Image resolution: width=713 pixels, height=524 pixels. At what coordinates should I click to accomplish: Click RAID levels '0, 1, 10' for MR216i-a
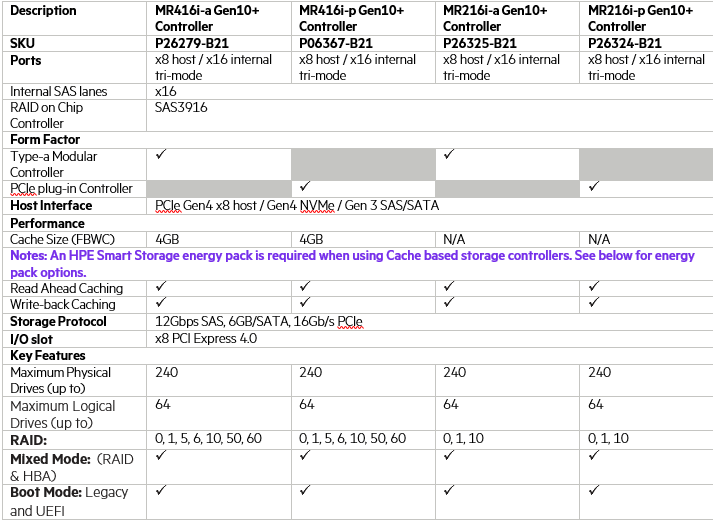tap(463, 438)
